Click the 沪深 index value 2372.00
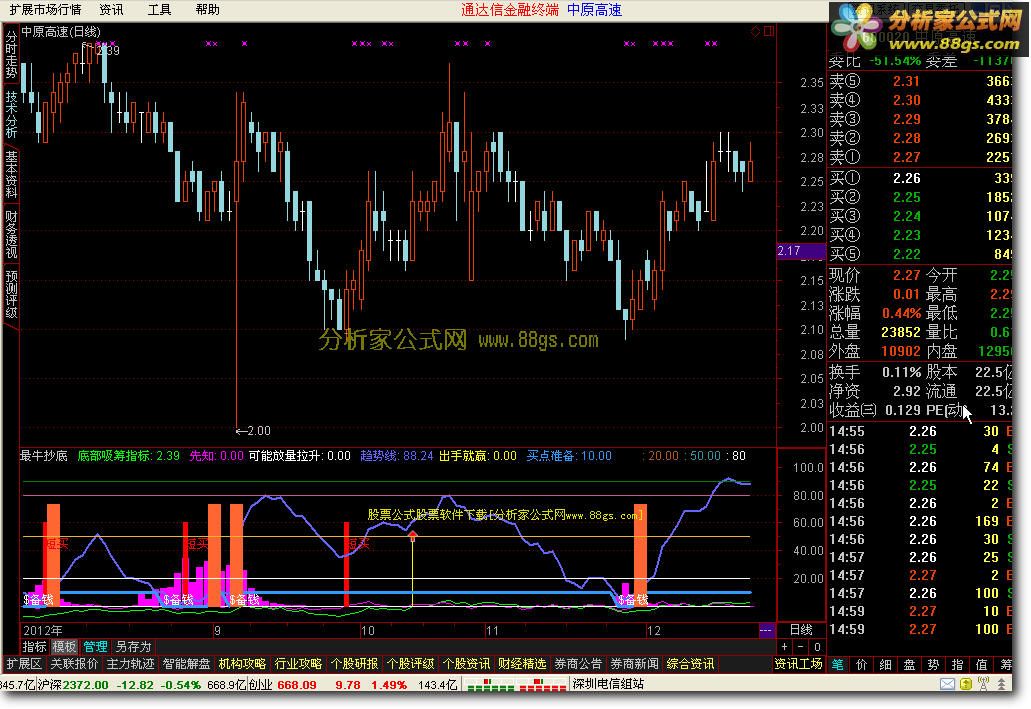Screen dimensions: 1031x709 85,685
